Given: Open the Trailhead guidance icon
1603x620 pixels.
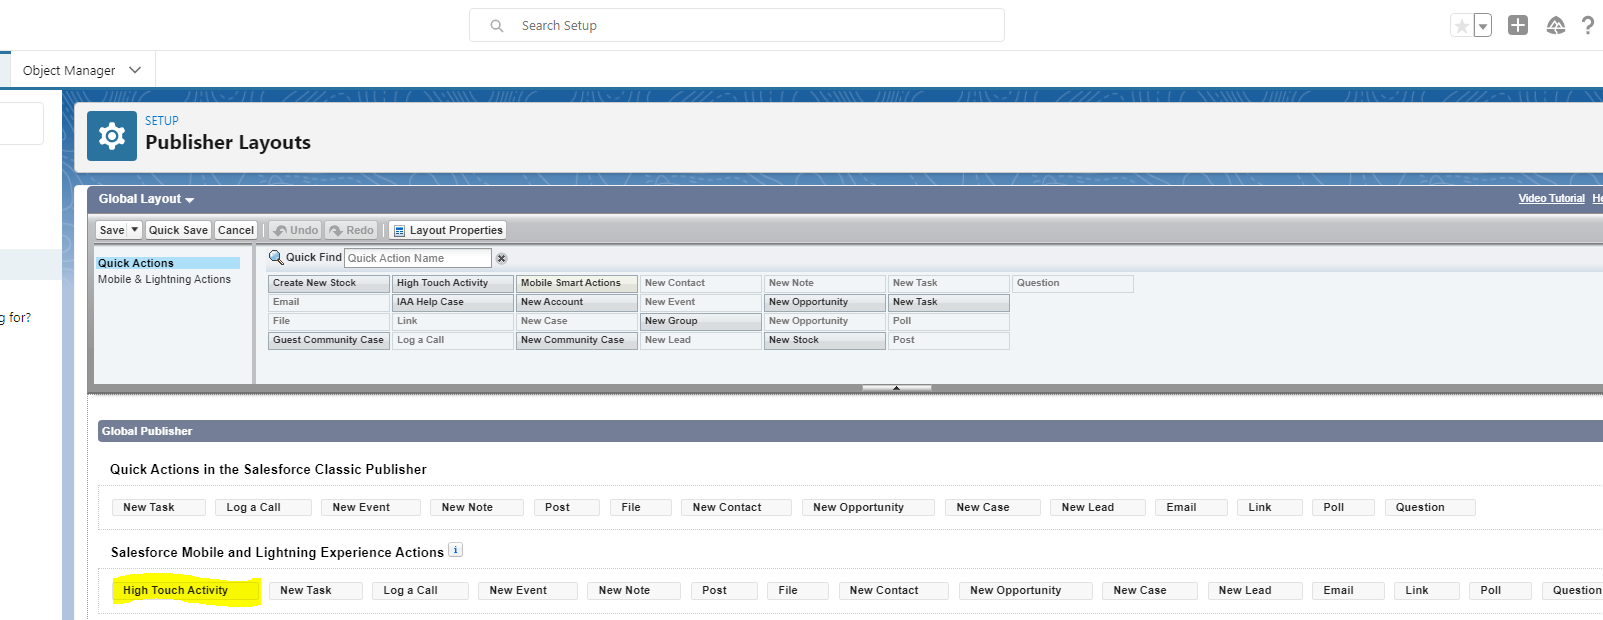Looking at the screenshot, I should [x=1555, y=26].
